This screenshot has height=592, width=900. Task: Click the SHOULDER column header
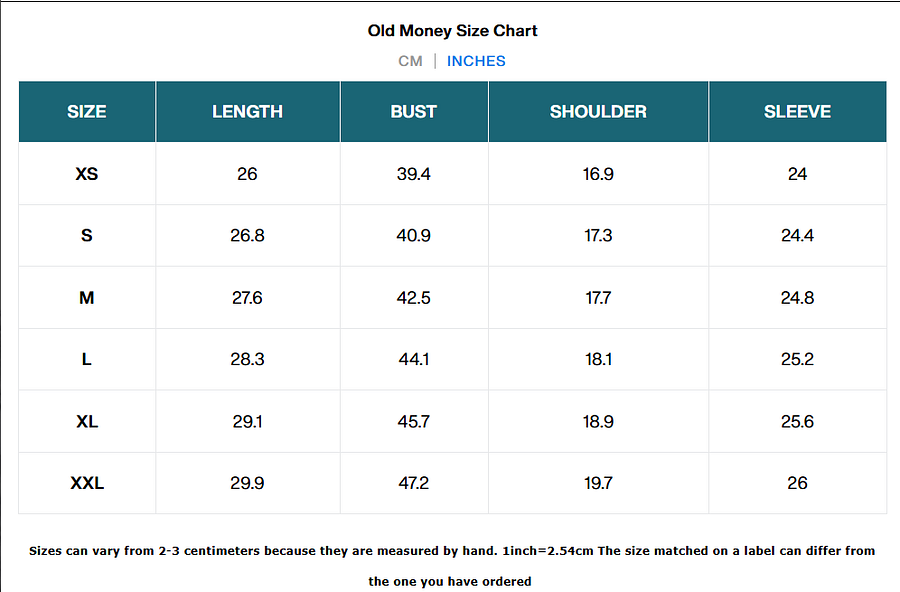[598, 112]
